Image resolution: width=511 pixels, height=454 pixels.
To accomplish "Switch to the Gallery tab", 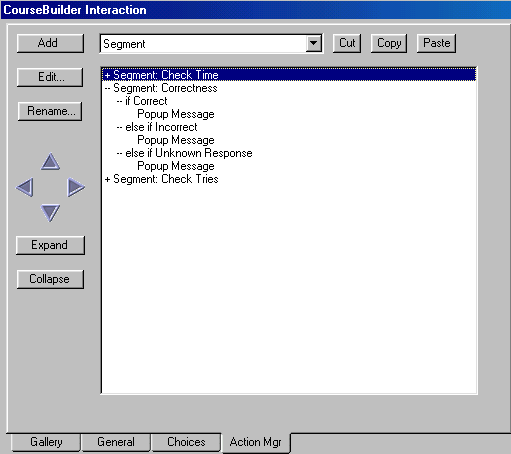I will pyautogui.click(x=46, y=442).
